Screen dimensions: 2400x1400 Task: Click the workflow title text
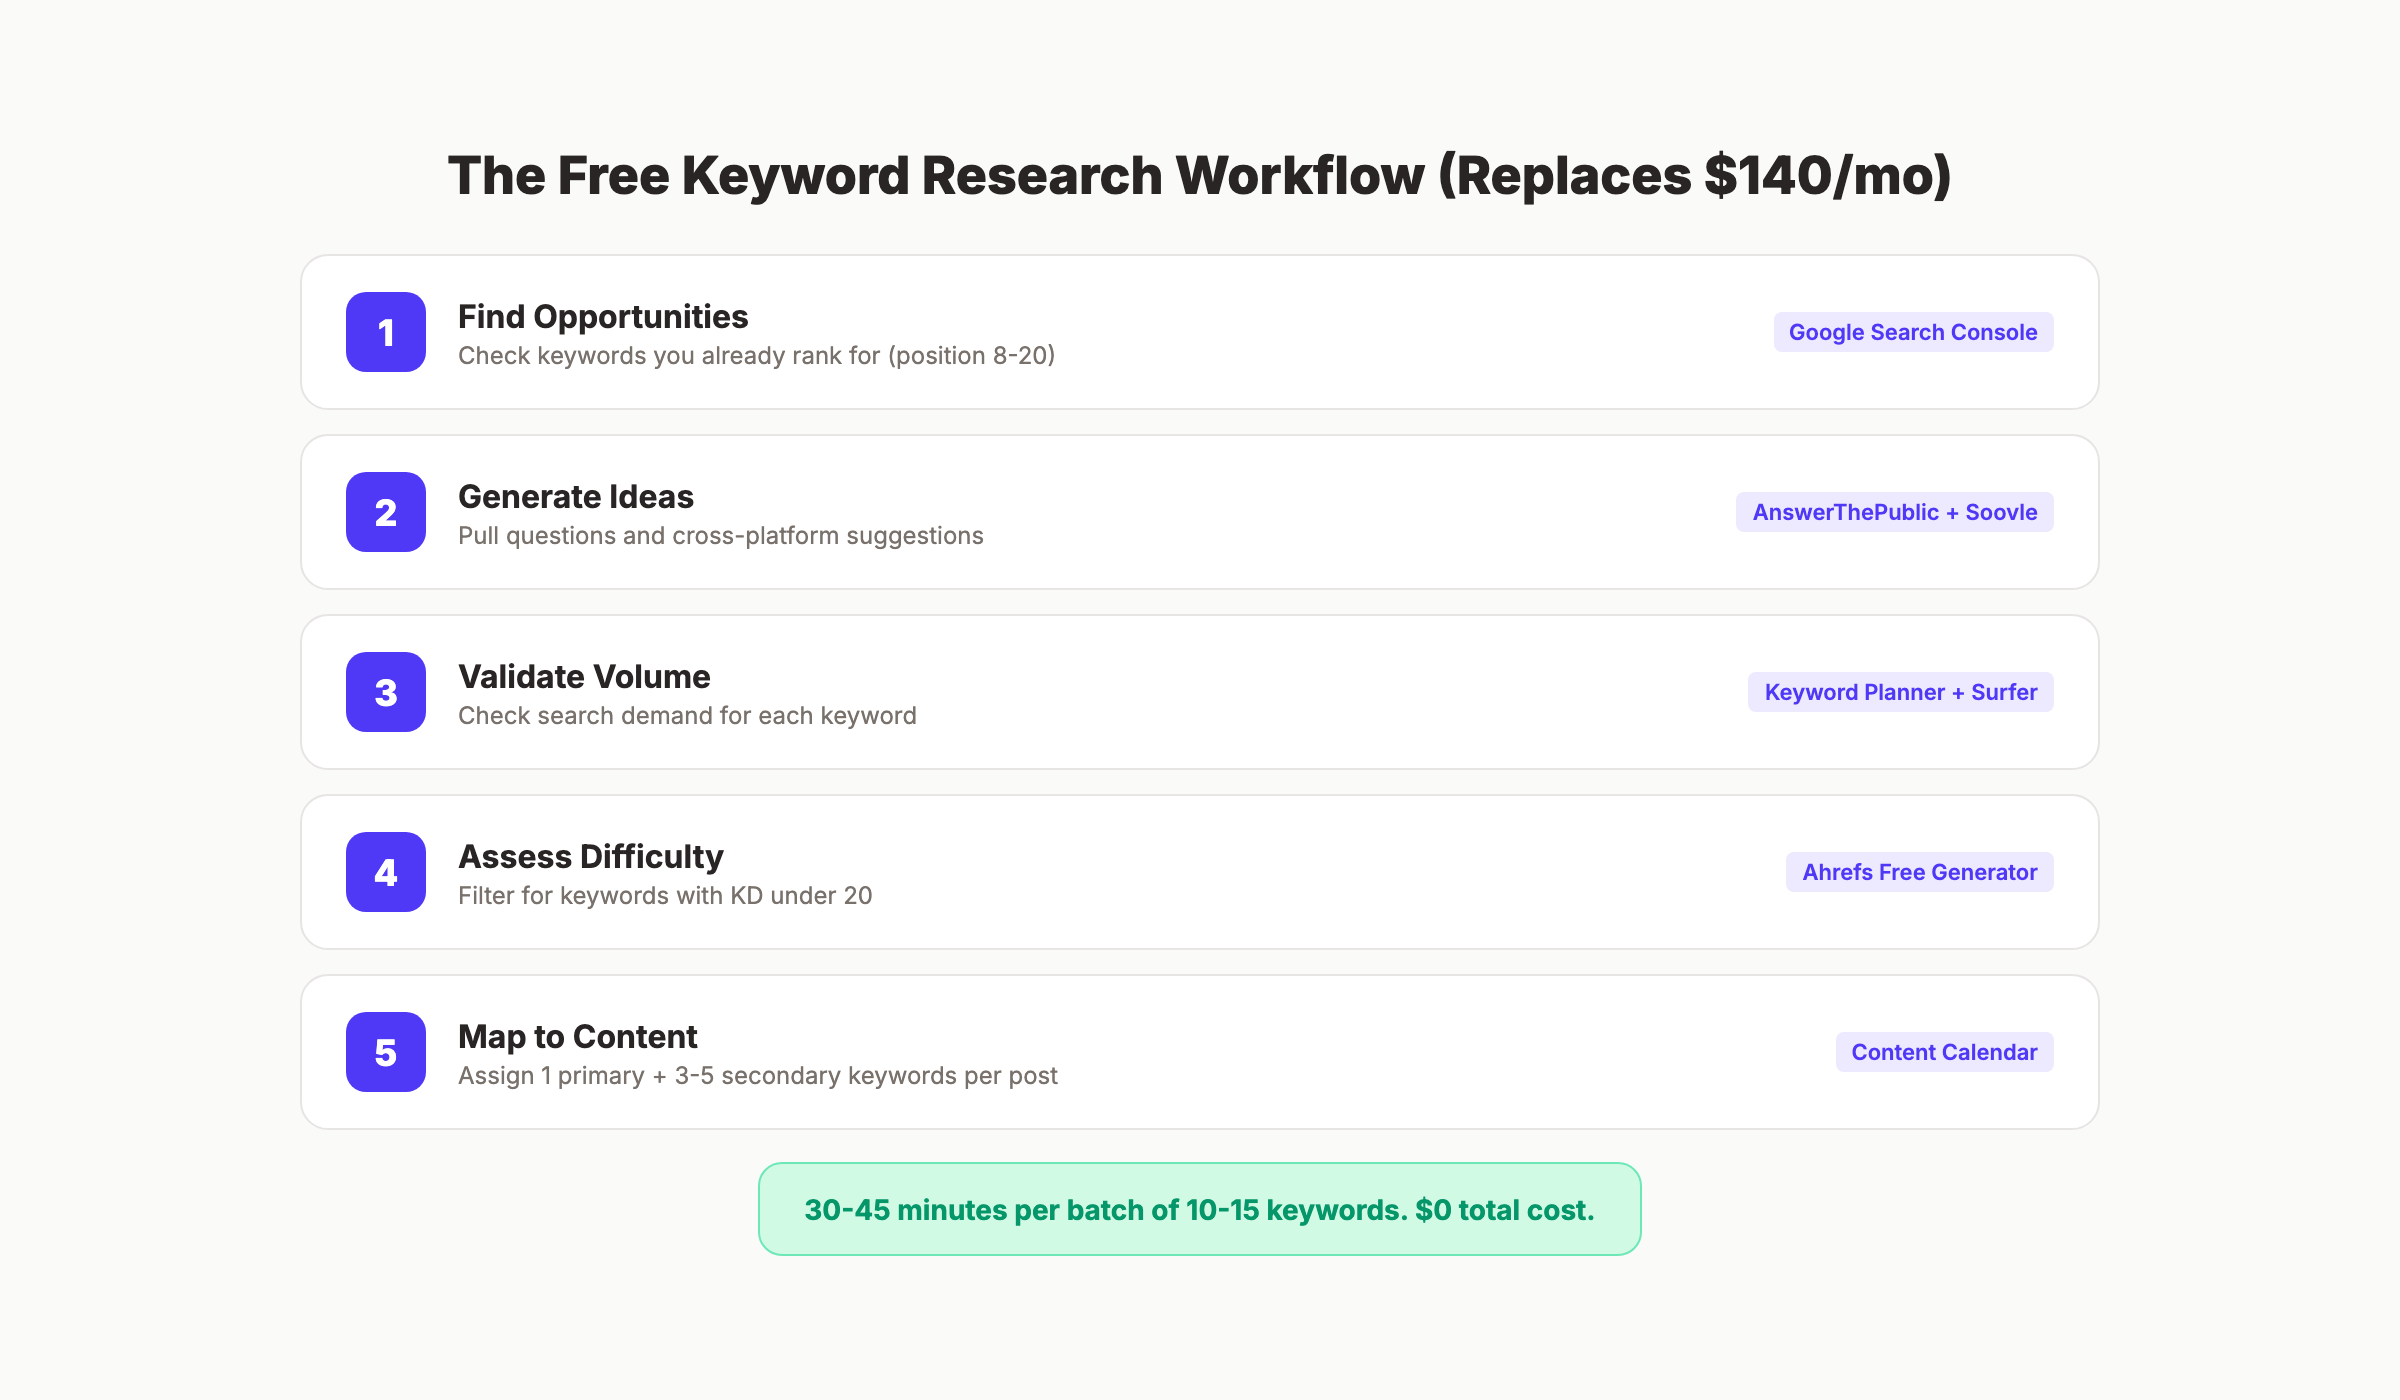coord(1199,176)
